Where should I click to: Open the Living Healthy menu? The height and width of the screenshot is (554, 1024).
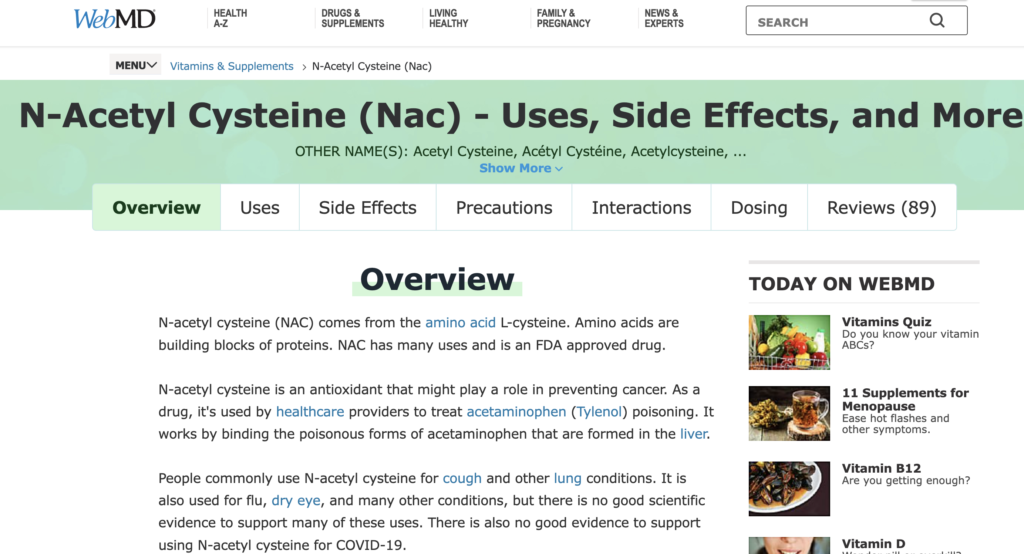click(448, 18)
